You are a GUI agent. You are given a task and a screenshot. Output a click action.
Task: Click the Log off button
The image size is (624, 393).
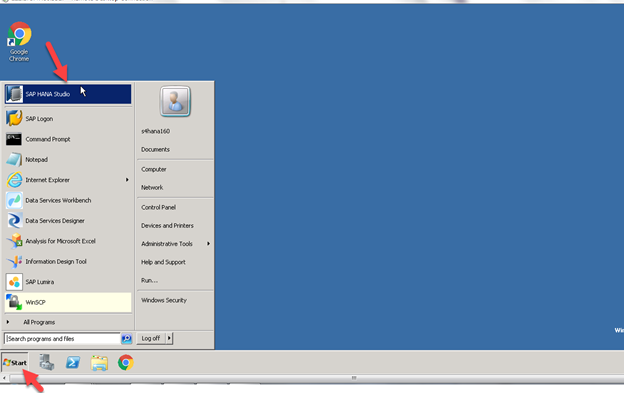(x=151, y=338)
